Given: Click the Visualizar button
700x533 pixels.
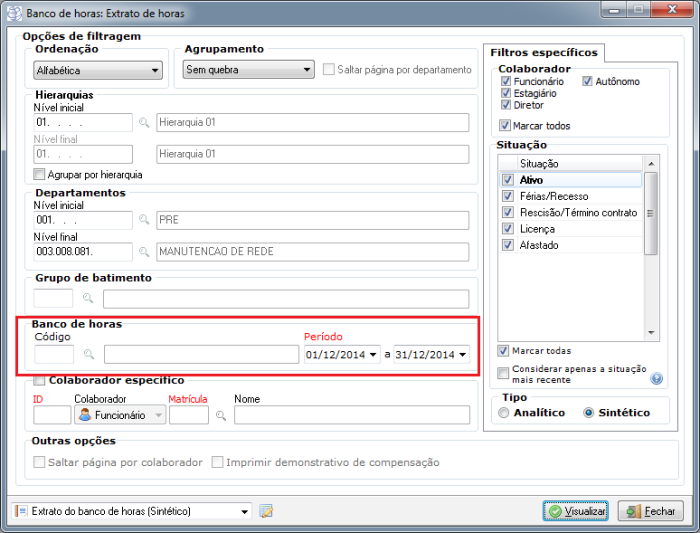Looking at the screenshot, I should coord(577,511).
